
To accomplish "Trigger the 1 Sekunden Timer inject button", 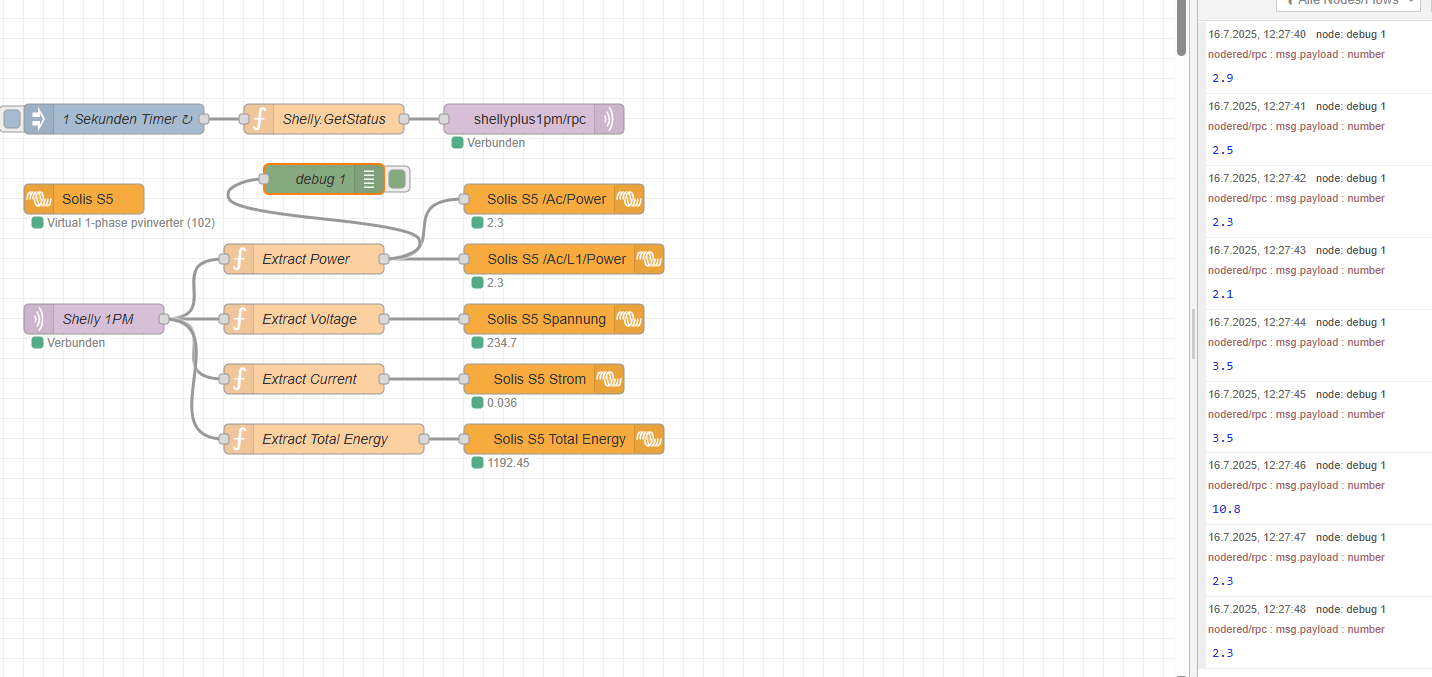I will click(x=12, y=119).
